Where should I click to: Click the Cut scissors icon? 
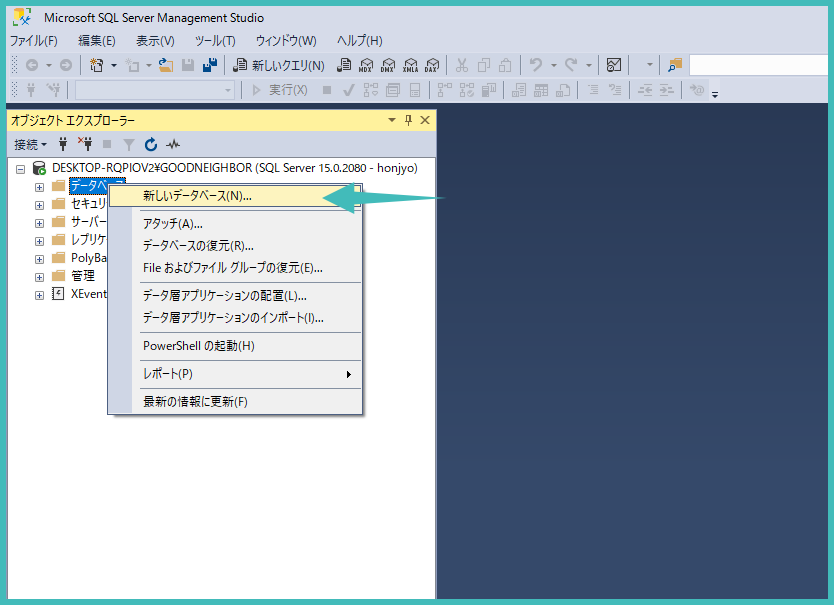point(462,65)
